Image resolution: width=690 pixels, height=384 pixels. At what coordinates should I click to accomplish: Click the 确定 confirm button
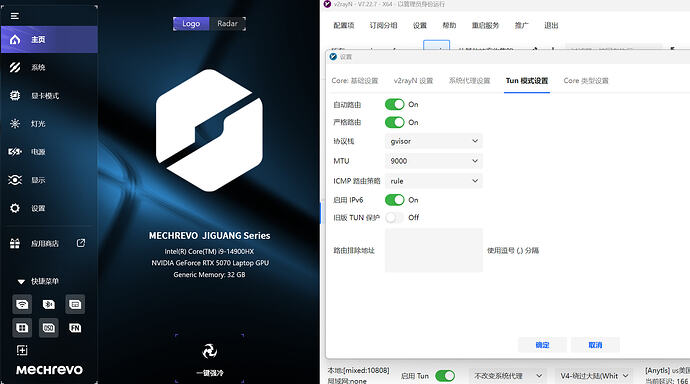tap(542, 345)
